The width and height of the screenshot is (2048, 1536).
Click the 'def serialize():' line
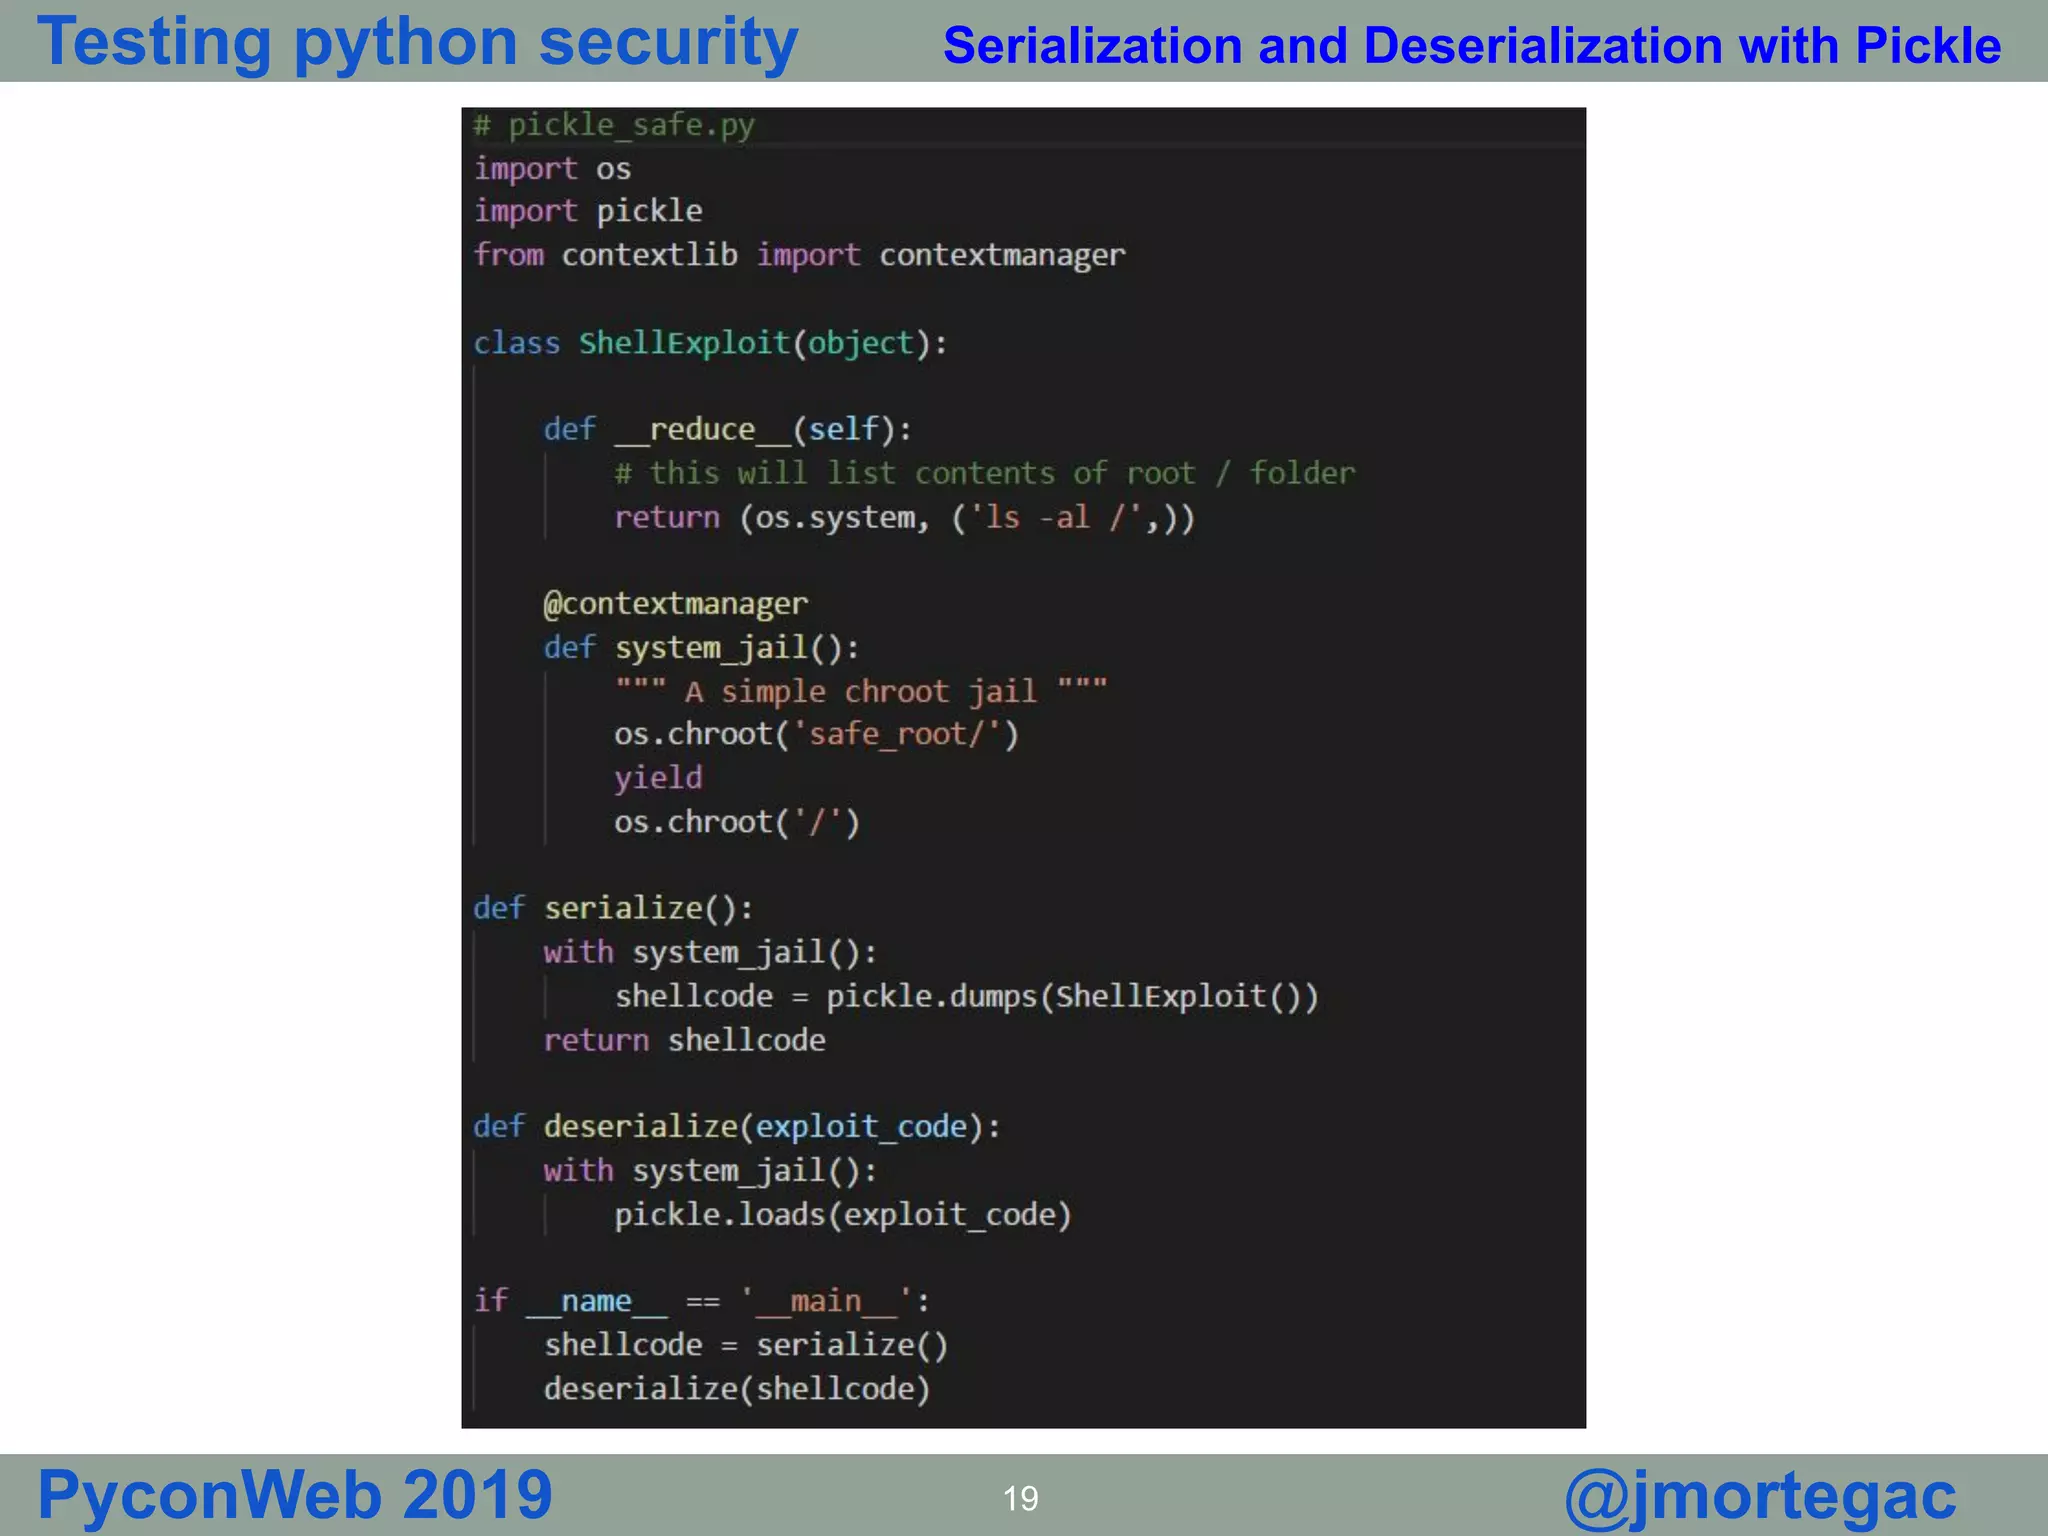(613, 909)
